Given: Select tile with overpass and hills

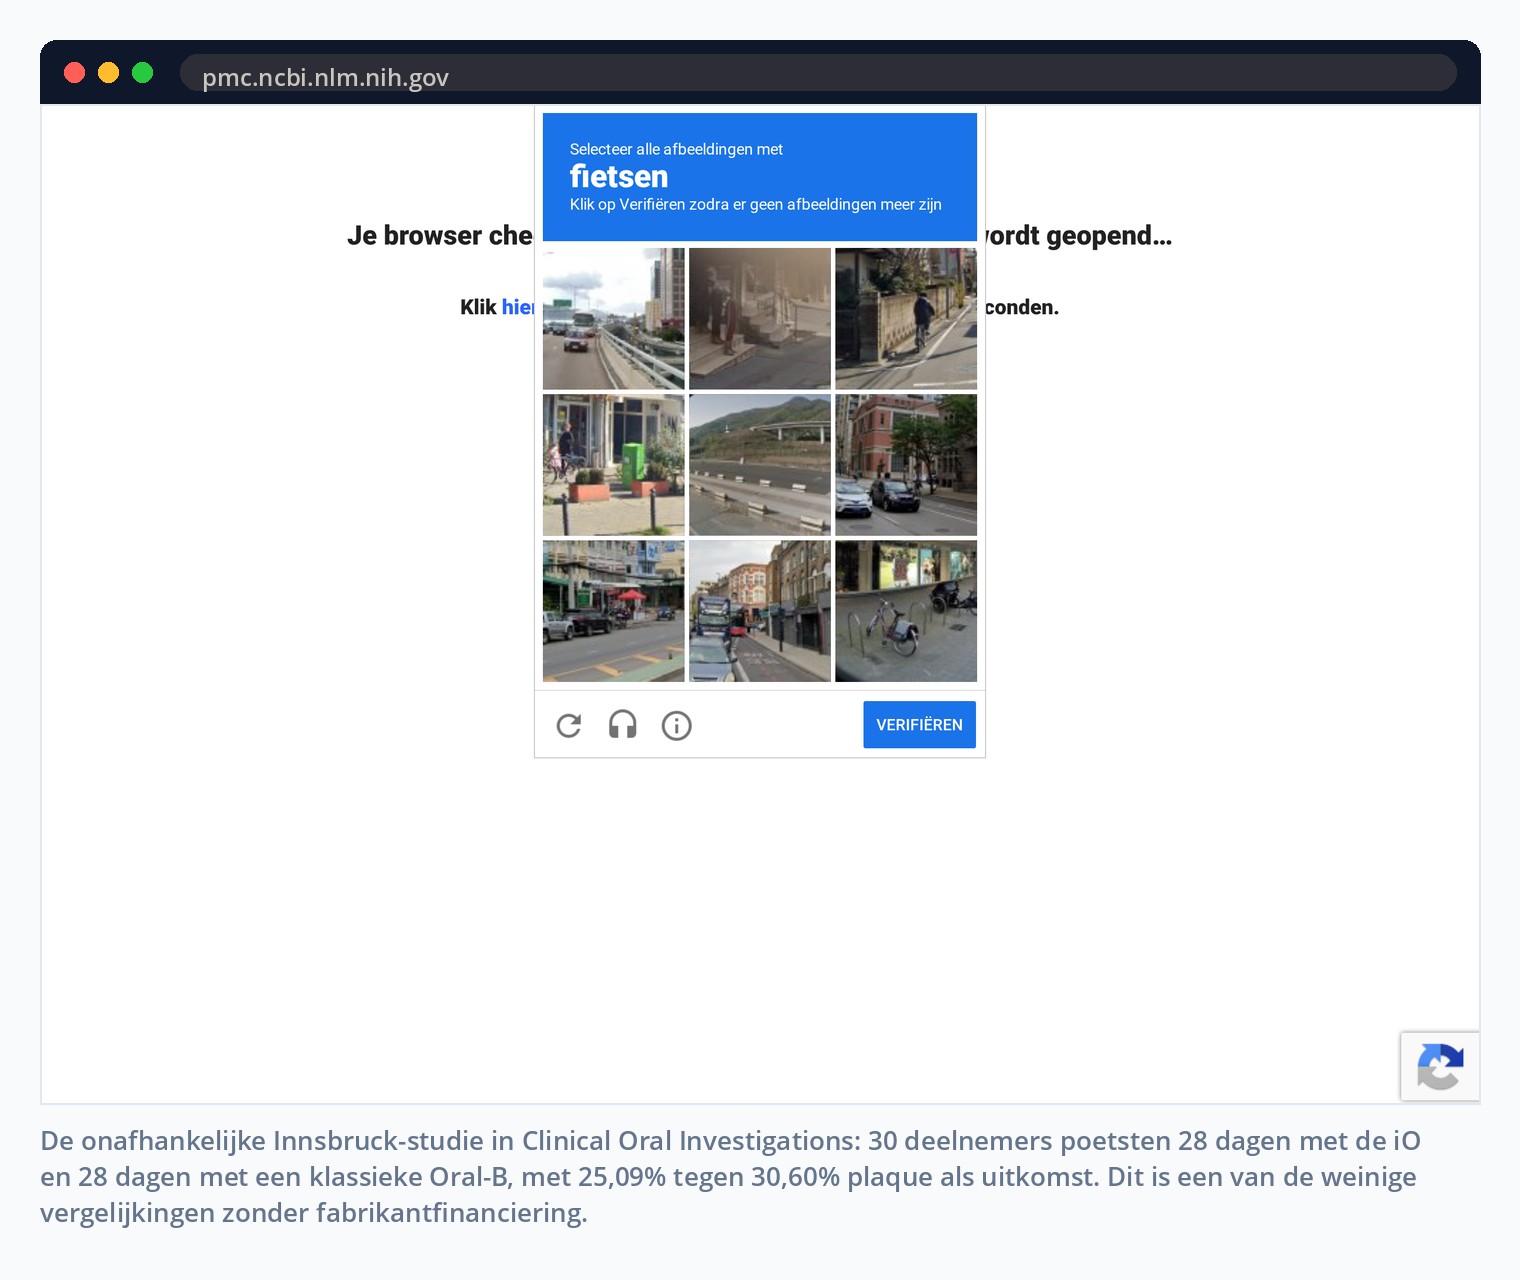Looking at the screenshot, I should click(760, 465).
